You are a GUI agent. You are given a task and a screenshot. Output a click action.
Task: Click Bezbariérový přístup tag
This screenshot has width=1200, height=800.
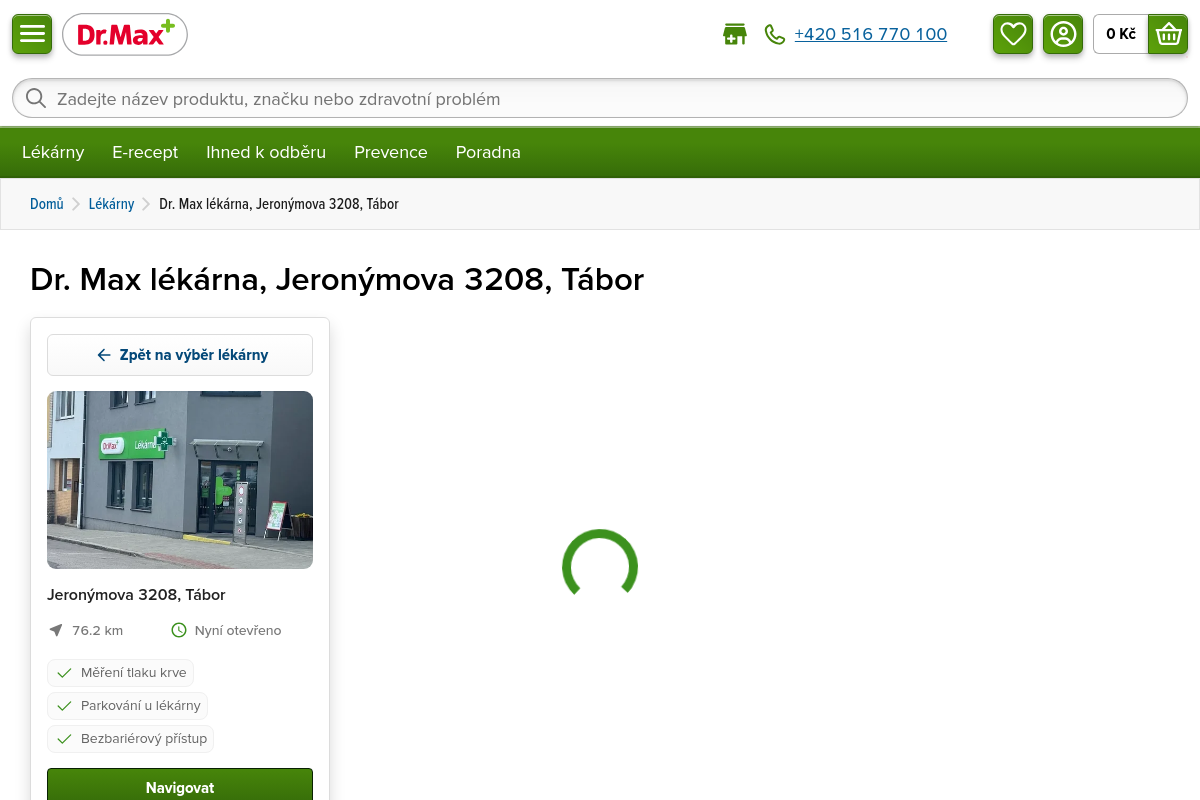(x=130, y=739)
